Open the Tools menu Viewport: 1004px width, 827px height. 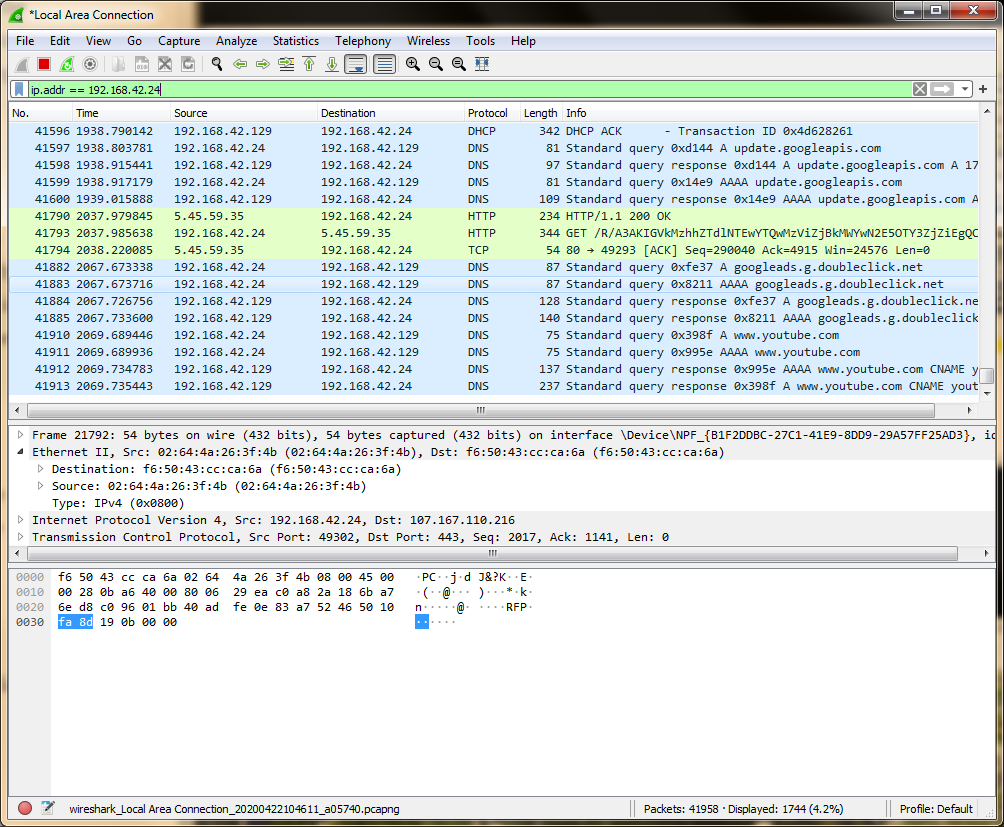(x=480, y=41)
